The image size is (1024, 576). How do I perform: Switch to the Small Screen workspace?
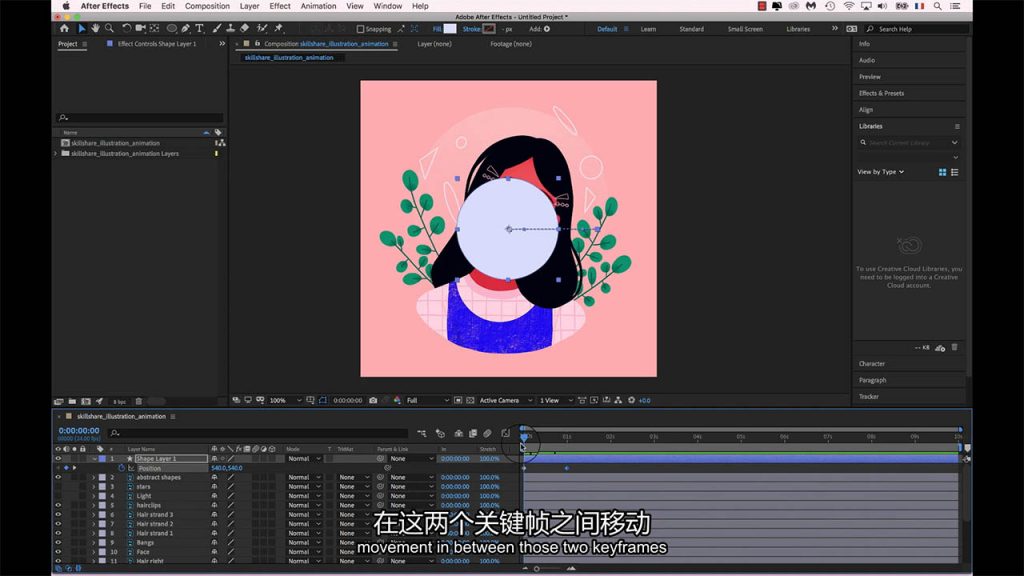tap(745, 29)
